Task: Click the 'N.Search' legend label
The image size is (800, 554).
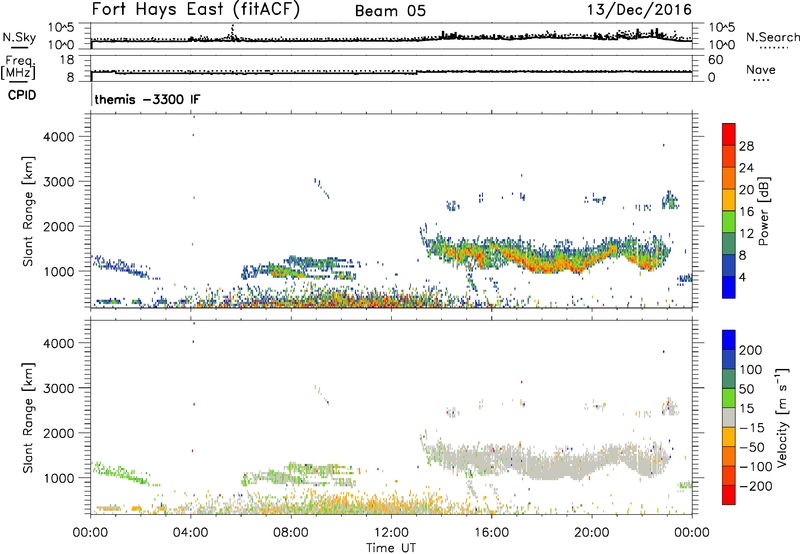Action: 772,37
